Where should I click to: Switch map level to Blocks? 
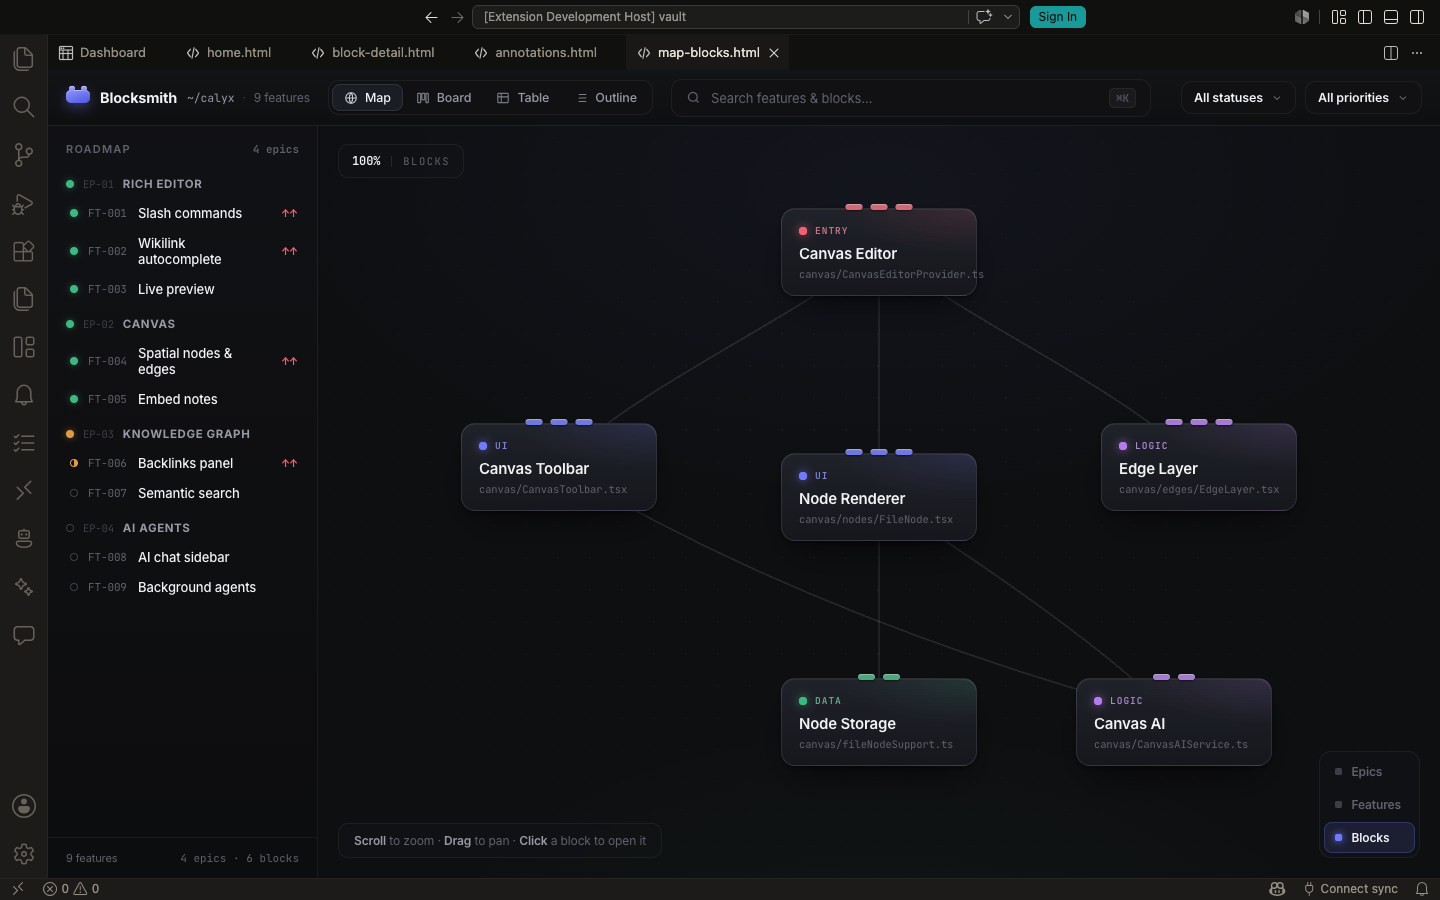pyautogui.click(x=1369, y=838)
